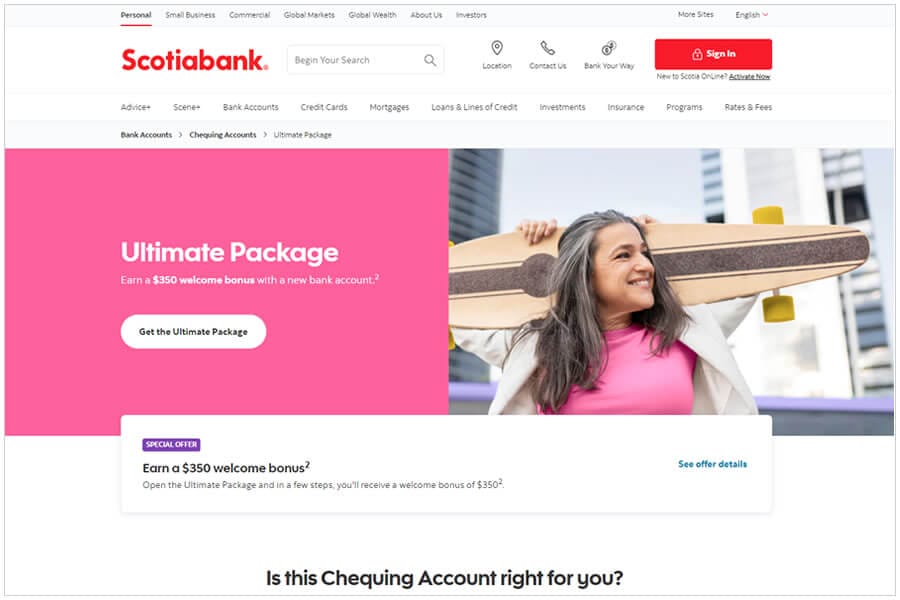Click the lock icon on Sign In

pyautogui.click(x=697, y=54)
